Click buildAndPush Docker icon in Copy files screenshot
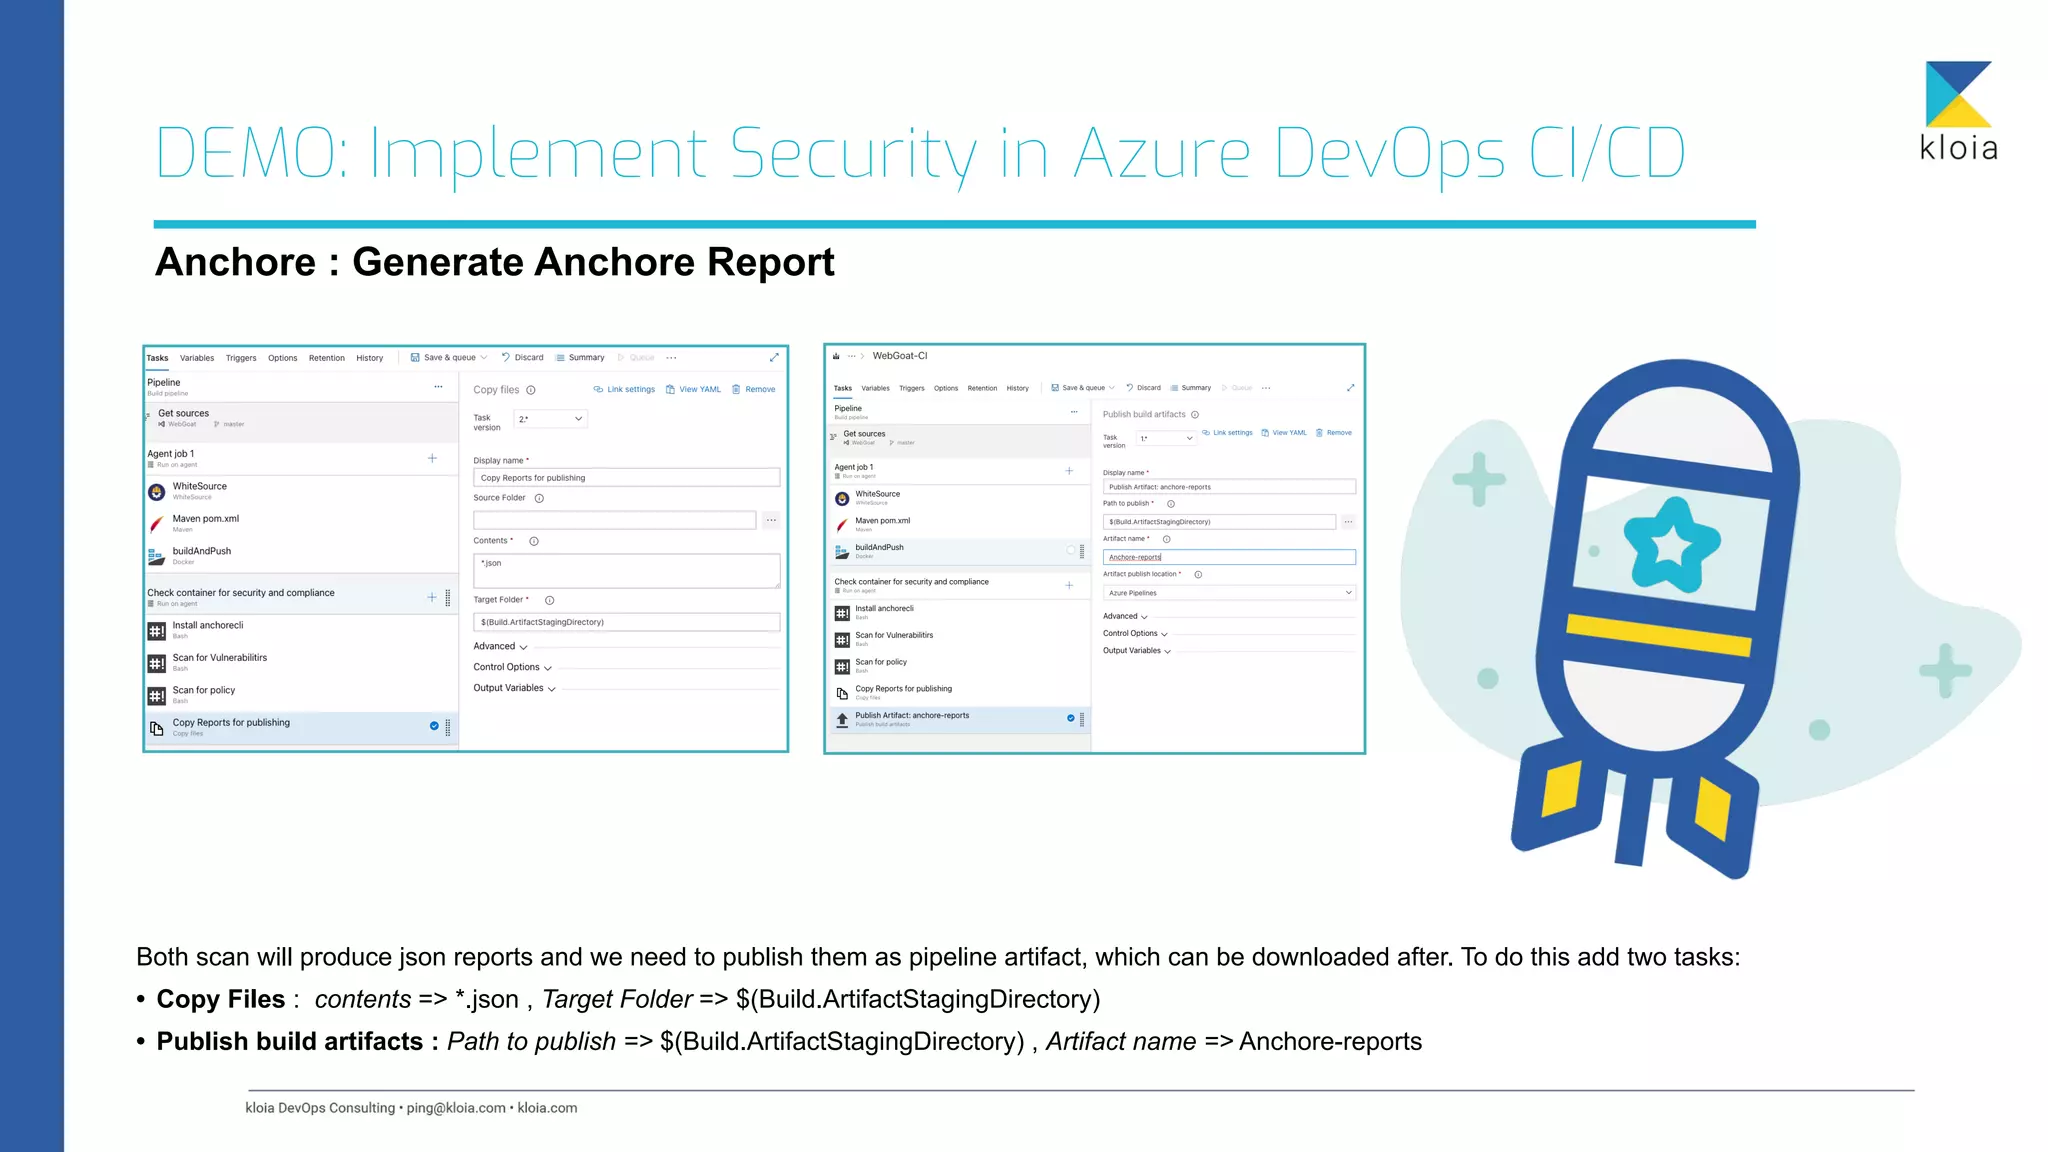Image resolution: width=2048 pixels, height=1152 pixels. (156, 557)
